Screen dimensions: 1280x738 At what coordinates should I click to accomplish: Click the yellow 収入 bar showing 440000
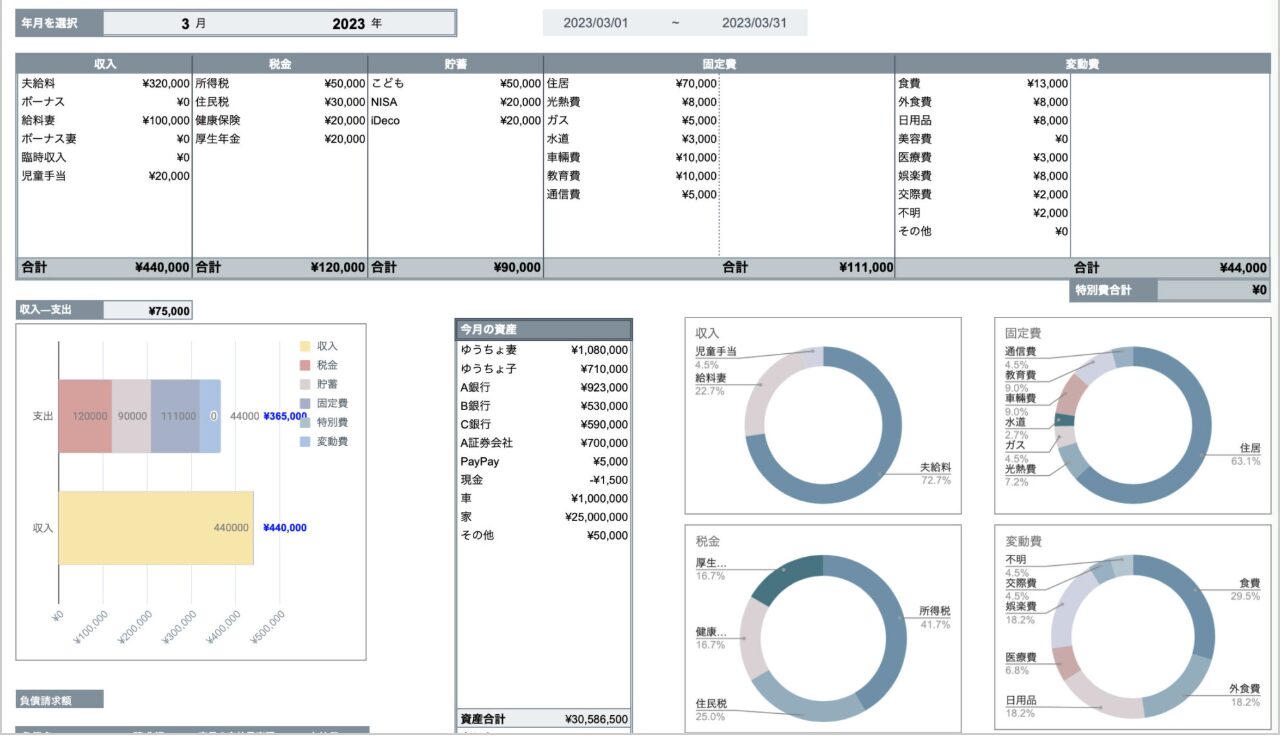(x=155, y=528)
